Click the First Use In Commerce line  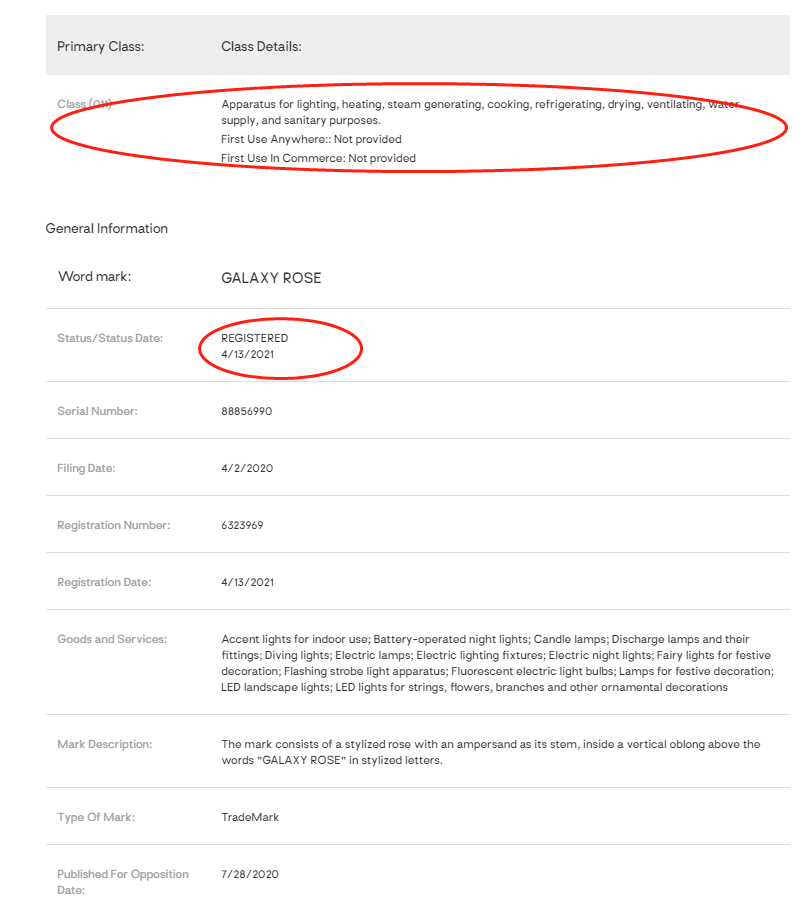[318, 158]
